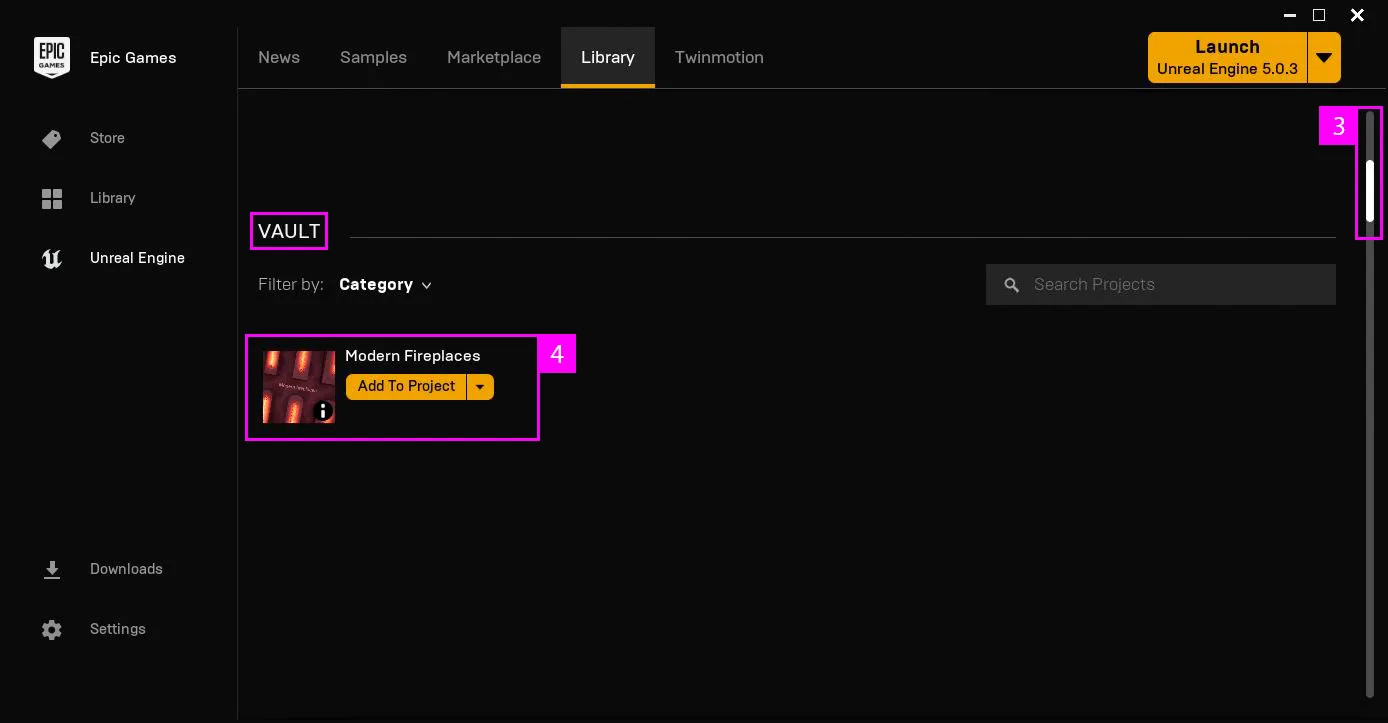Image resolution: width=1388 pixels, height=723 pixels.
Task: Click the Epic Games logo icon
Action: (52, 57)
